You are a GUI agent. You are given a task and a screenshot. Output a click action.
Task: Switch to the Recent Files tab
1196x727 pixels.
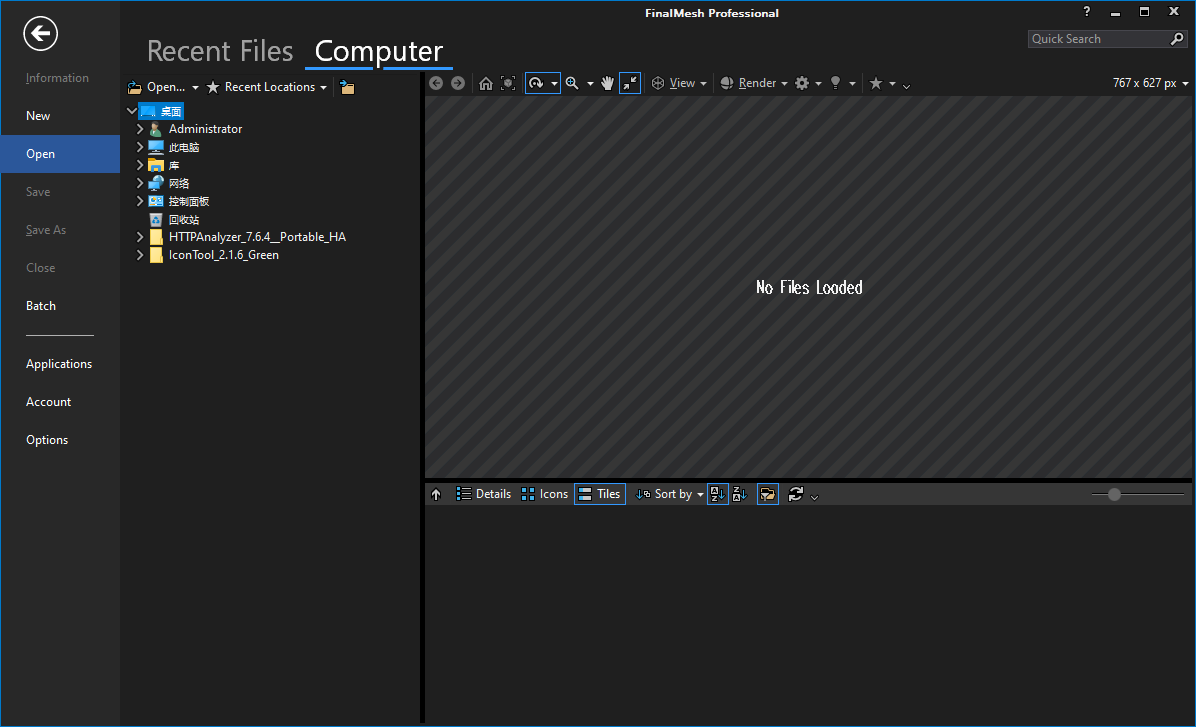point(220,51)
